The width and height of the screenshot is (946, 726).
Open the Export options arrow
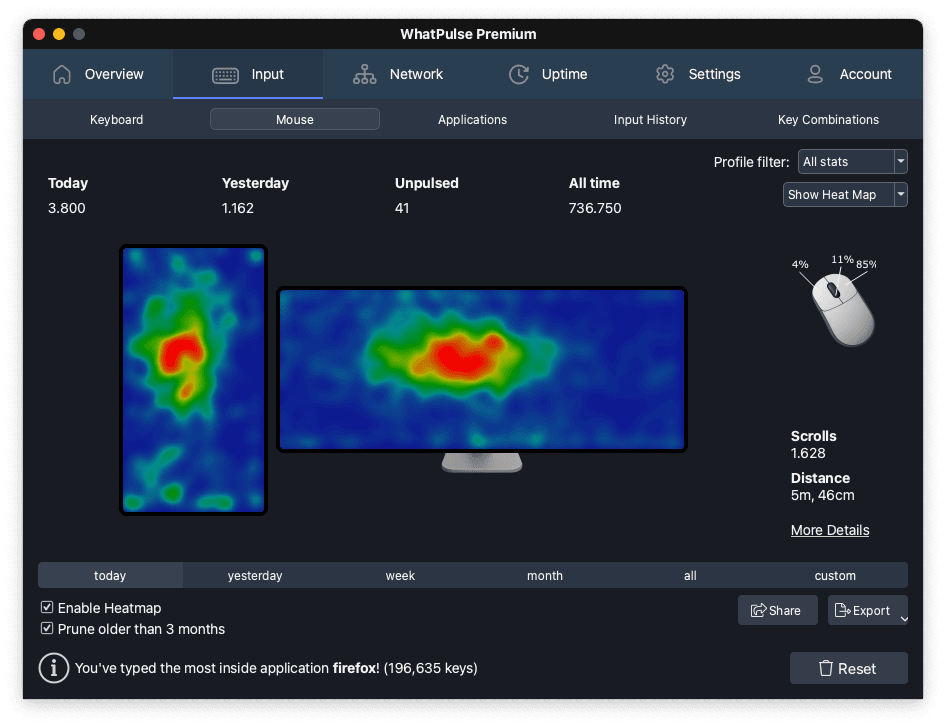point(903,618)
